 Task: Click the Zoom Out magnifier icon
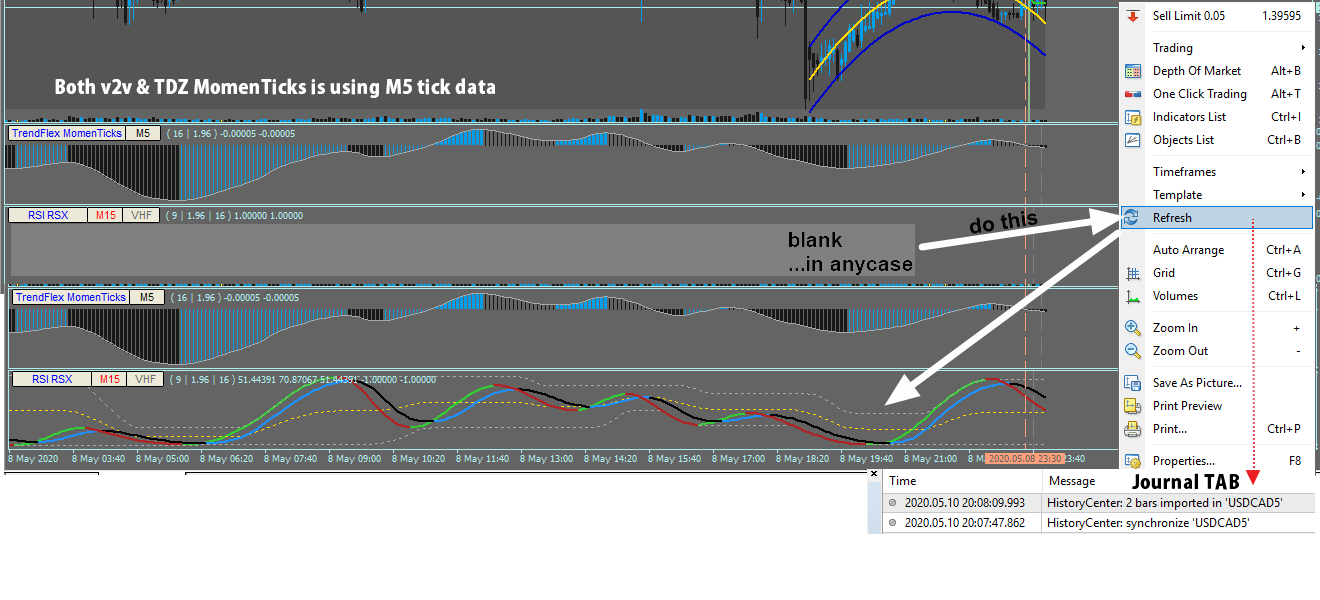coord(1133,351)
